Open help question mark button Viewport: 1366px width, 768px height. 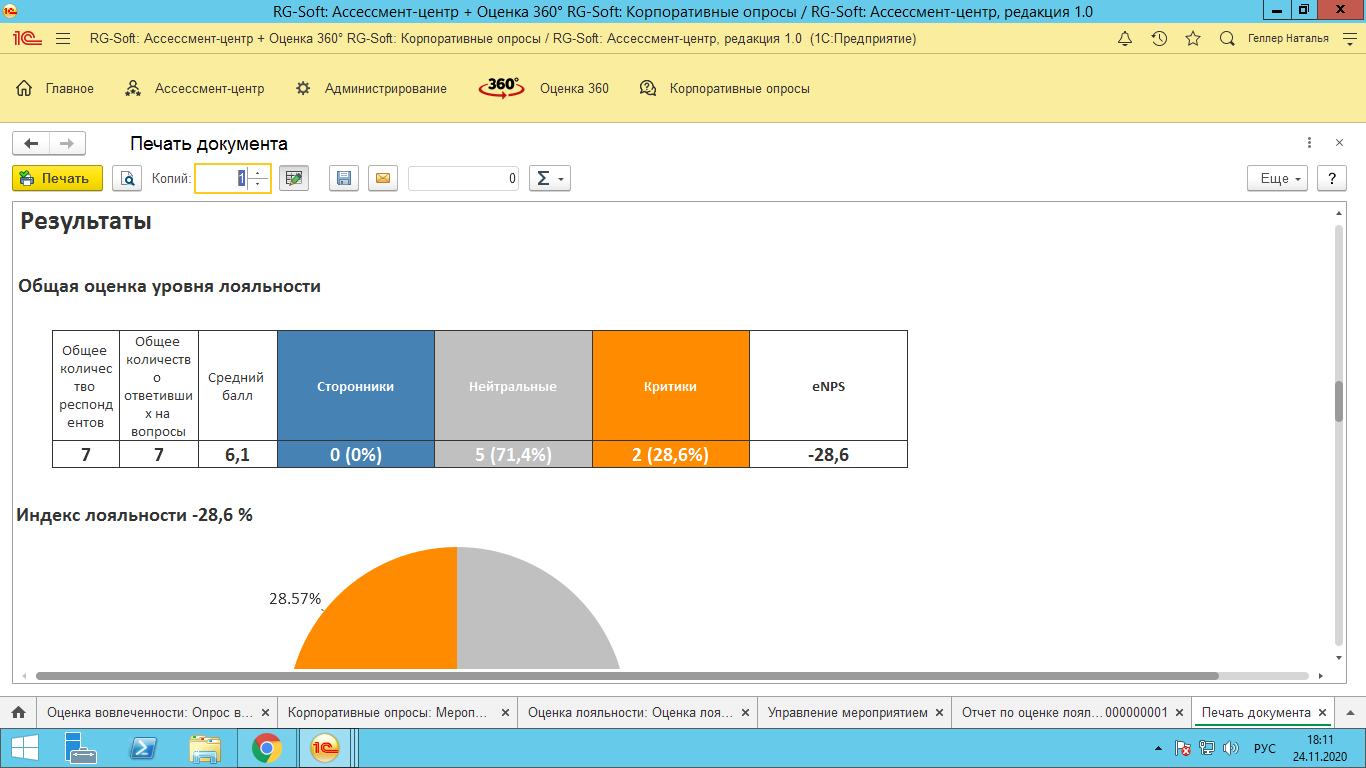[x=1331, y=178]
